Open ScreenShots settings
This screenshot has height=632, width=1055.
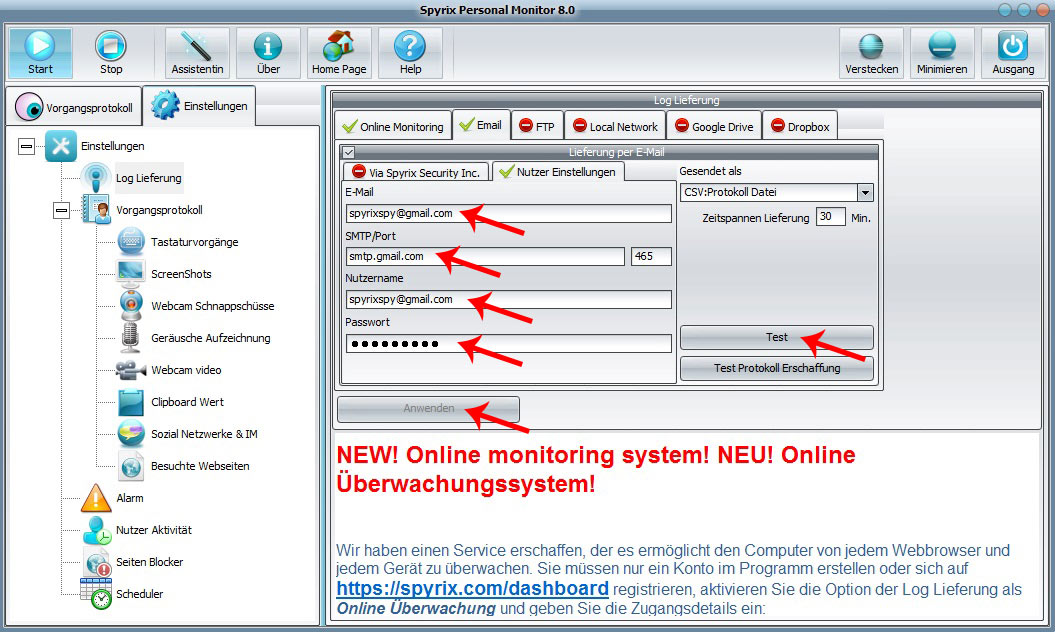(x=182, y=274)
